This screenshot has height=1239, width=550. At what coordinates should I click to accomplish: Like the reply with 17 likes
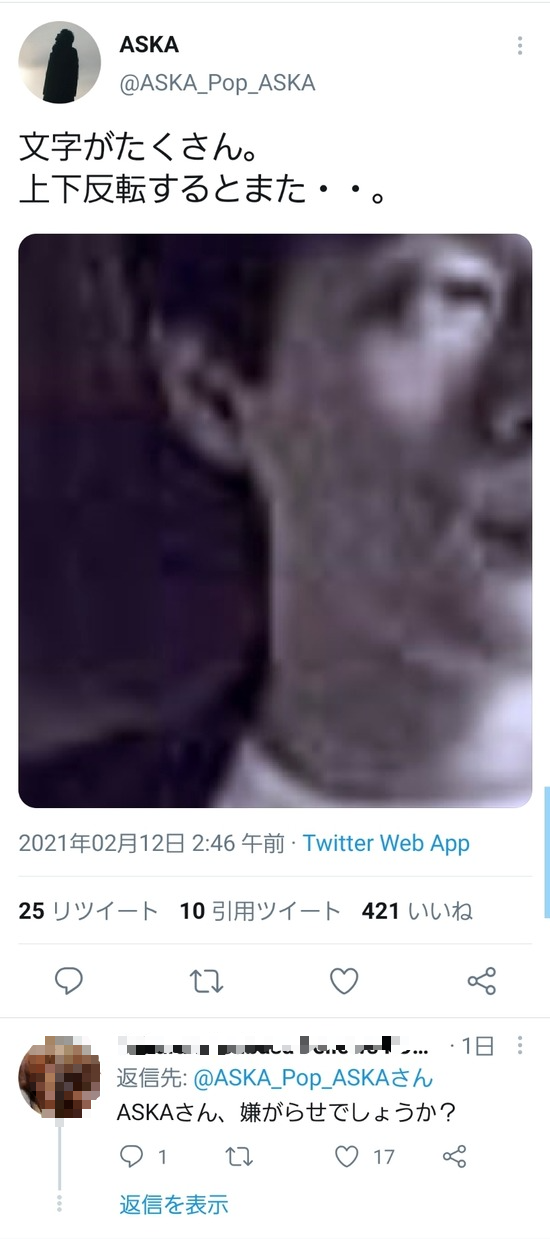[x=364, y=1157]
